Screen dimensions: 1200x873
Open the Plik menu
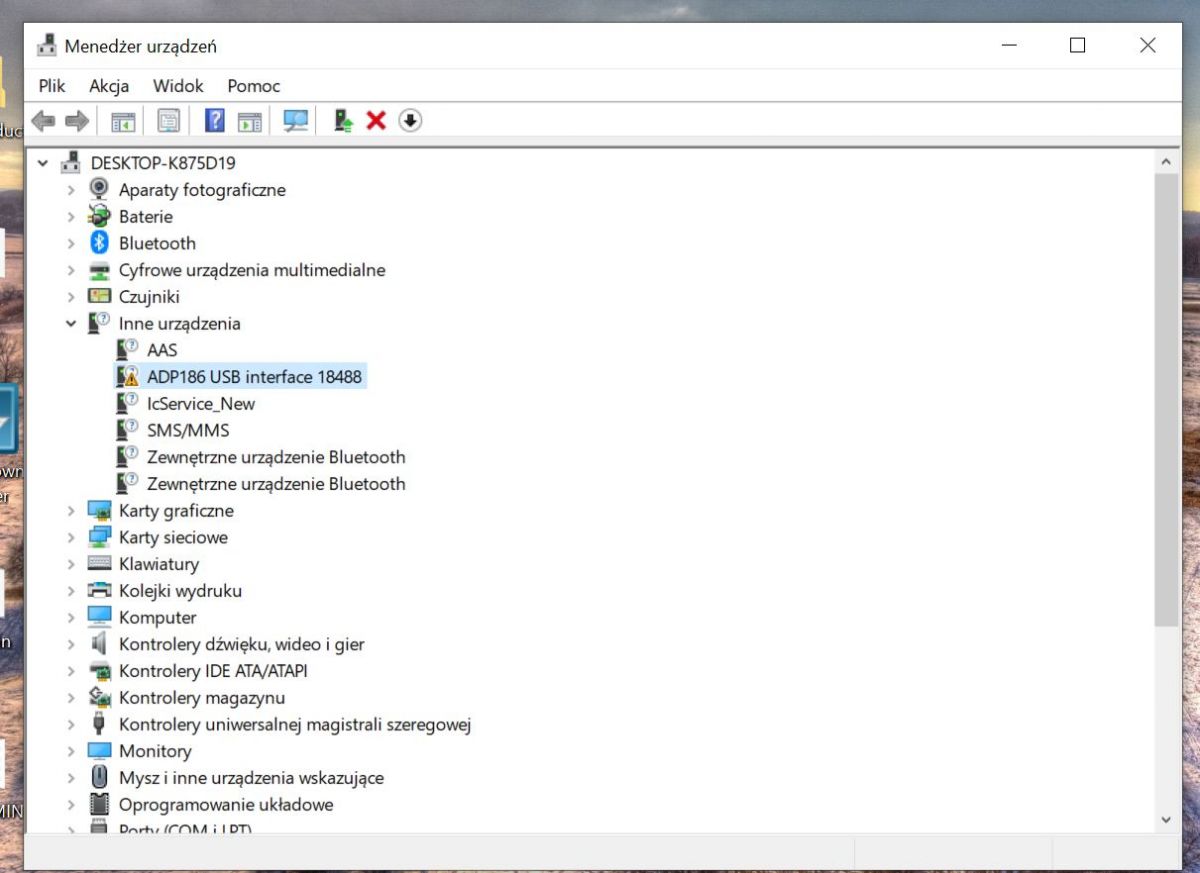click(52, 86)
